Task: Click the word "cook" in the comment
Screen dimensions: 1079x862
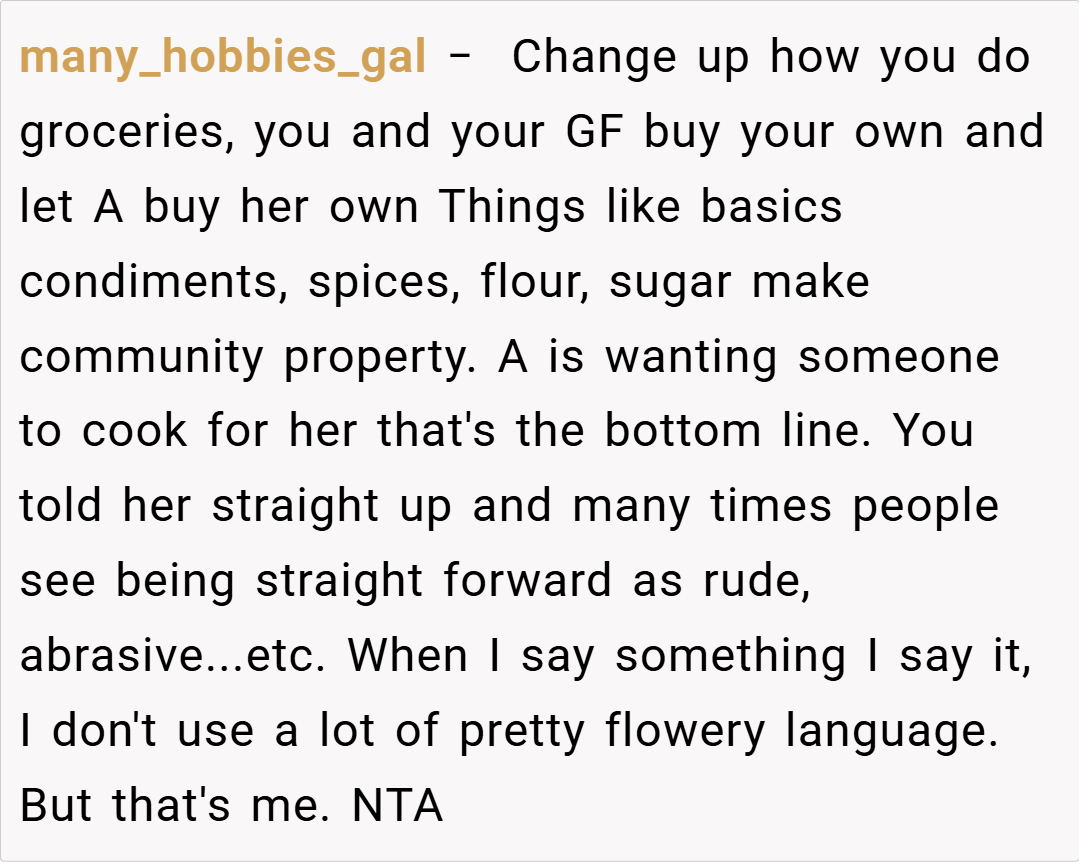Action: (134, 432)
